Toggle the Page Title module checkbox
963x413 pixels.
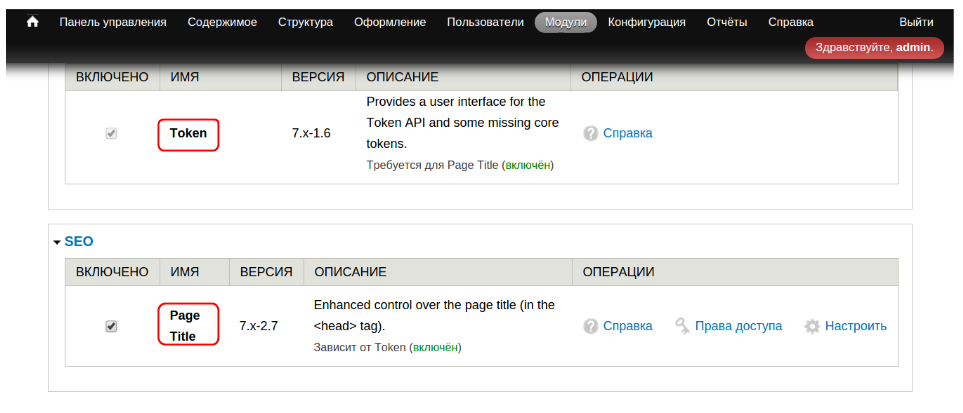click(x=111, y=326)
